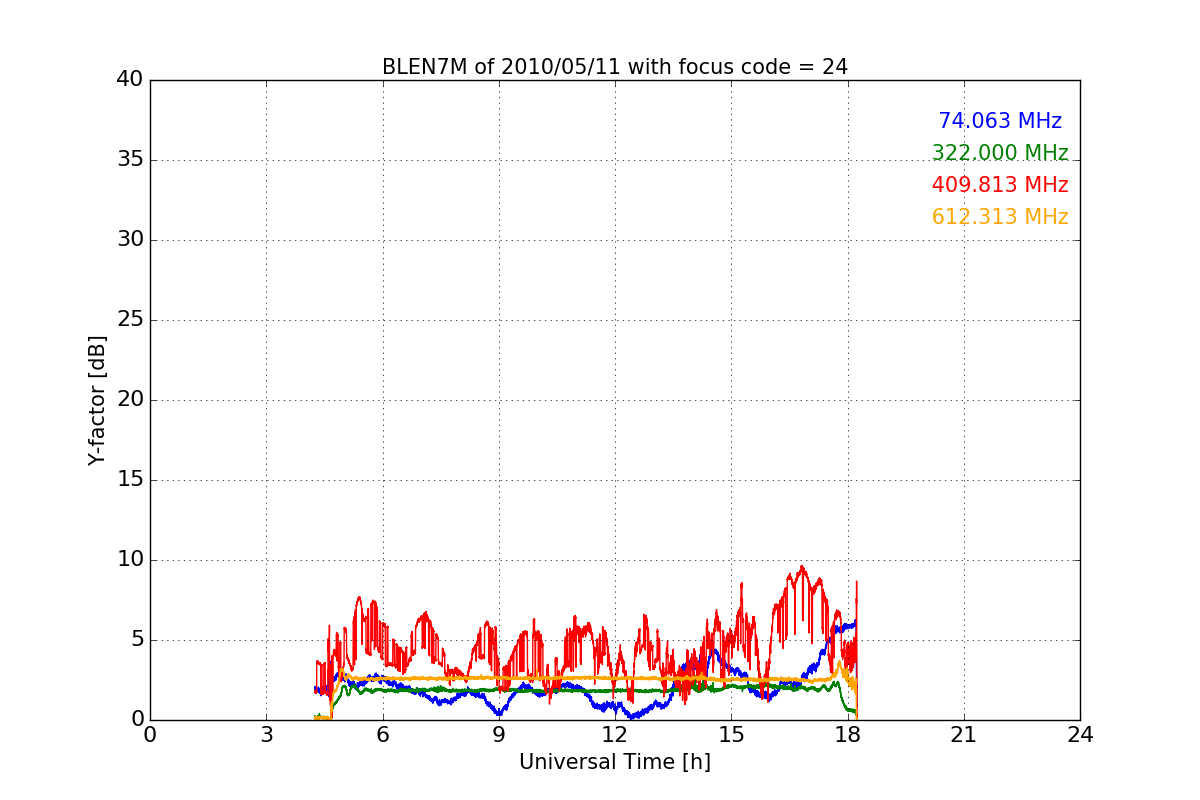Click the x-axis tick label 18
This screenshot has height=800, width=1200.
pos(847,735)
